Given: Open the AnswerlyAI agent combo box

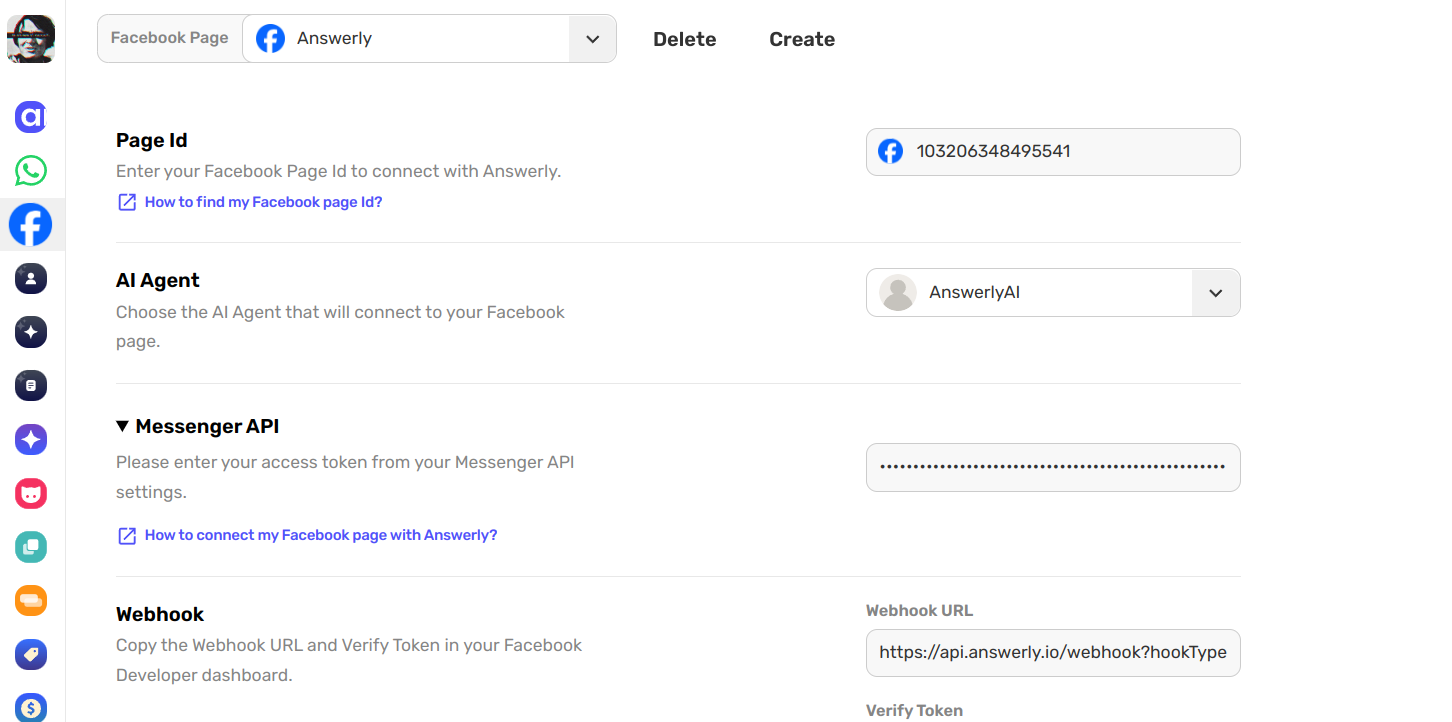Looking at the screenshot, I should pos(1053,293).
